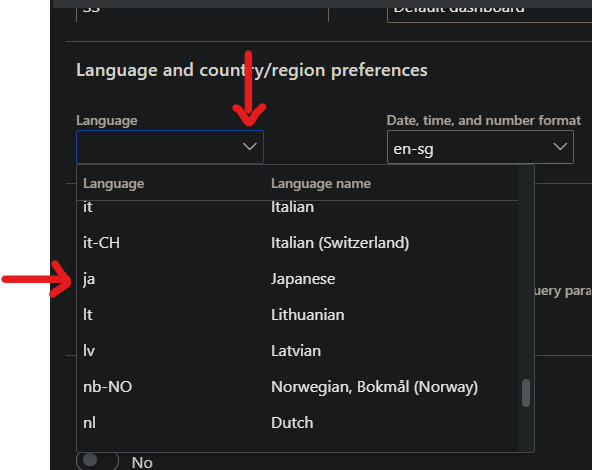The width and height of the screenshot is (592, 470).
Task: Click the it-CH language code entry
Action: pyautogui.click(x=102, y=243)
